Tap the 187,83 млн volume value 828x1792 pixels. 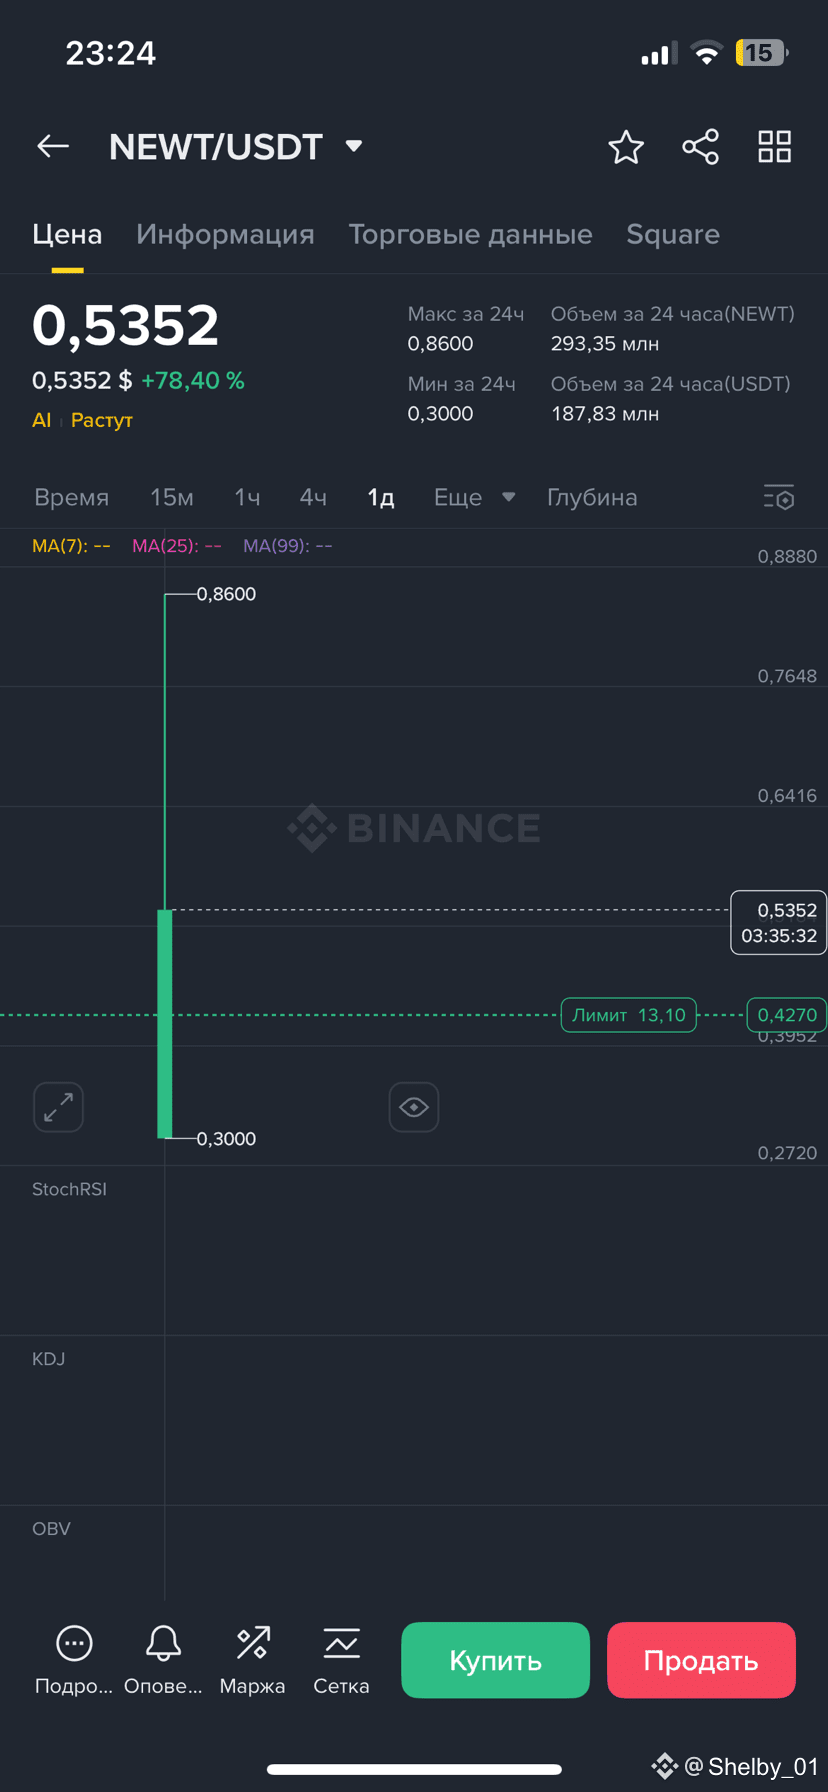coord(605,414)
